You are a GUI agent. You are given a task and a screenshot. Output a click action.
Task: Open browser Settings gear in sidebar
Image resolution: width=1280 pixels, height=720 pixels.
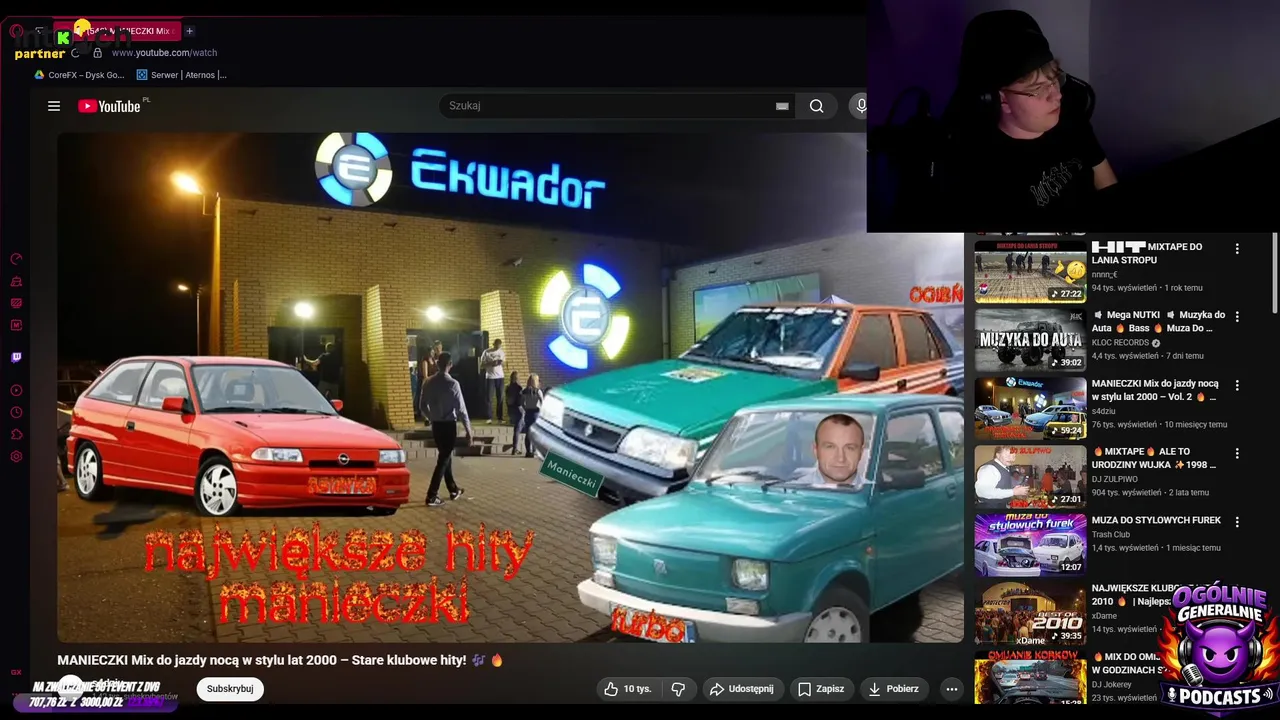[16, 457]
